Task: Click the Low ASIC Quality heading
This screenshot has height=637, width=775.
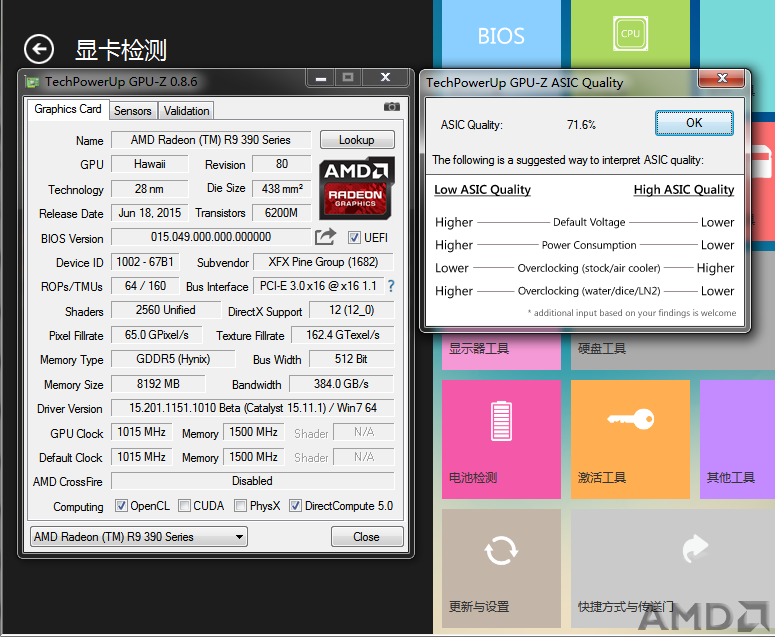Action: point(482,190)
